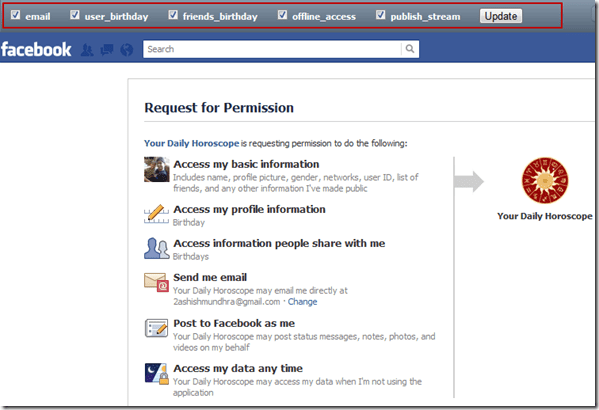
Task: Click the people share silhouettes icon
Action: click(x=156, y=248)
